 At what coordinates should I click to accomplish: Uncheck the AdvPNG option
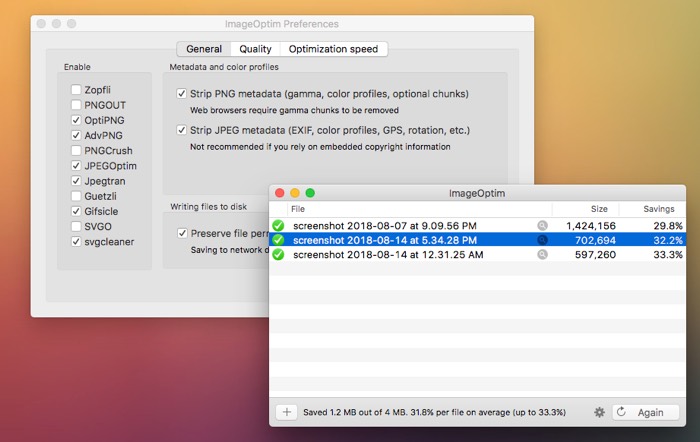[x=76, y=135]
